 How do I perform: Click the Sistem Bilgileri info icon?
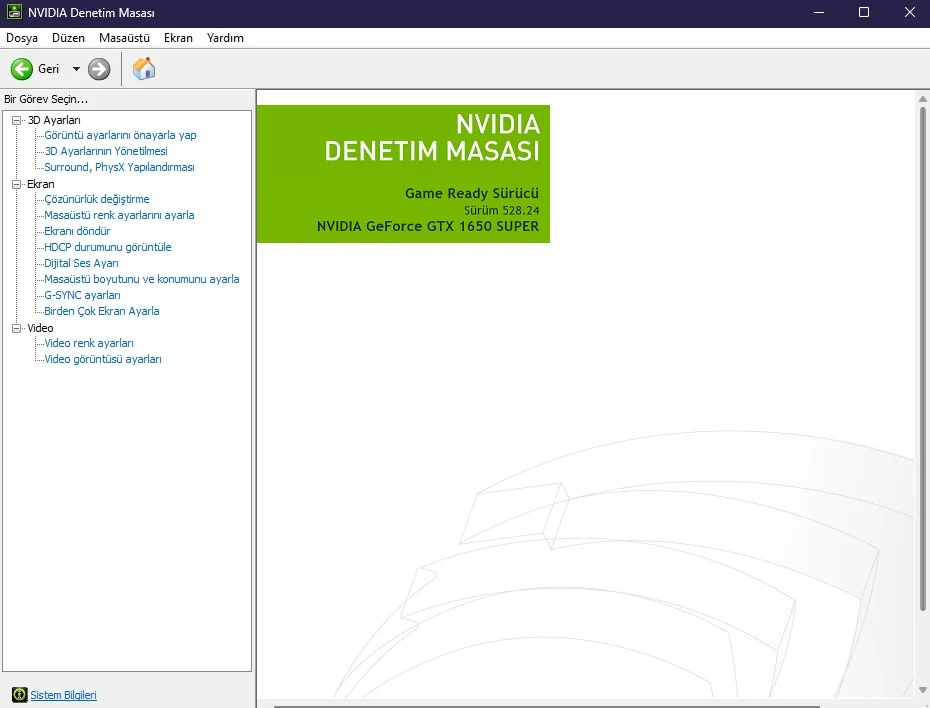[x=19, y=695]
